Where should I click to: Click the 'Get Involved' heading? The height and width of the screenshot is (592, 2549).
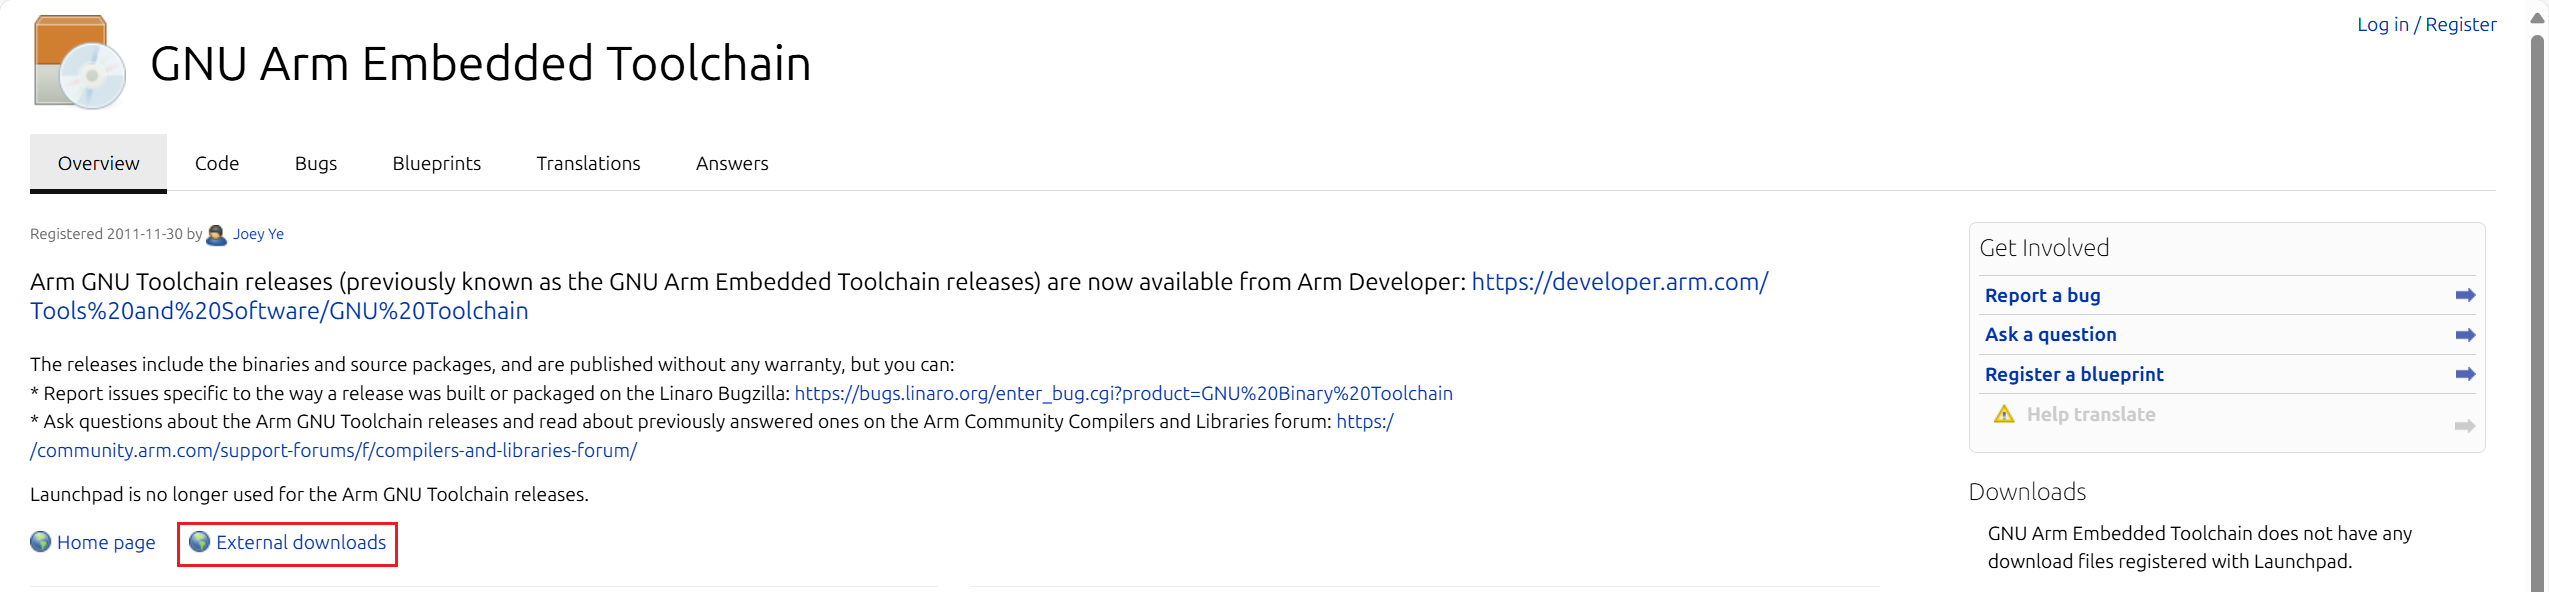tap(2044, 248)
